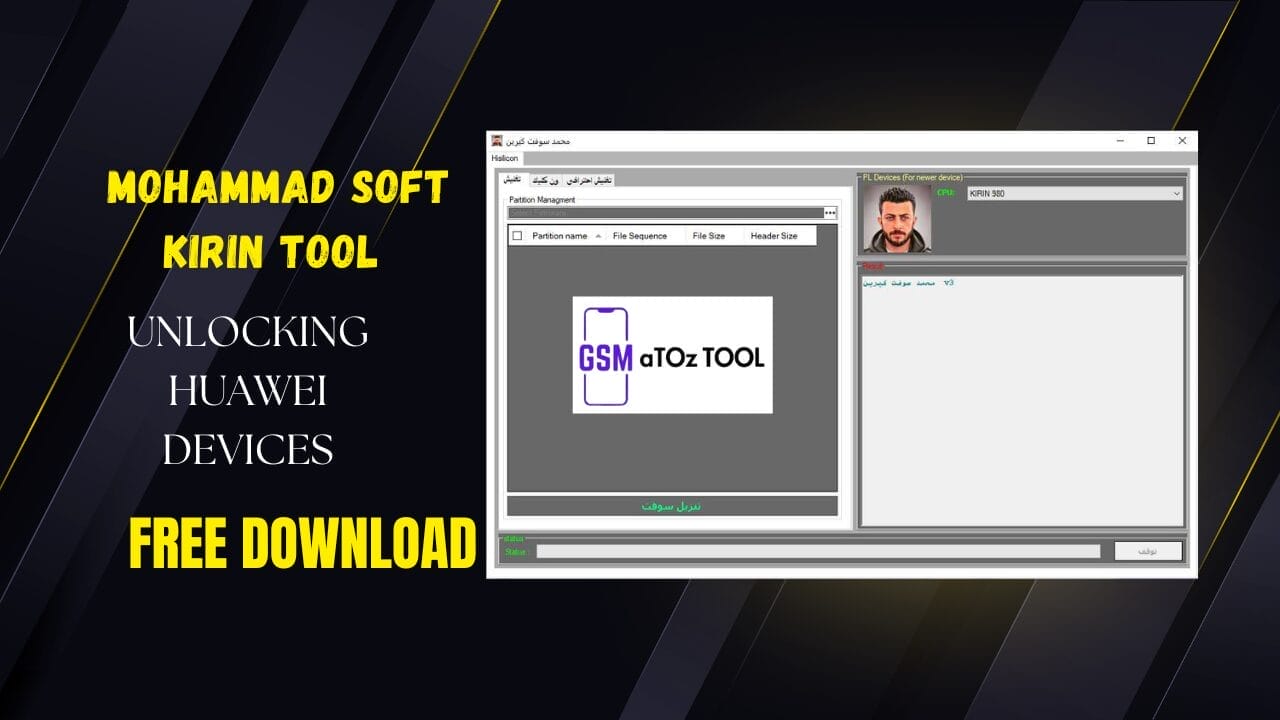The image size is (1280, 720).
Task: Close the Kirin tool window
Action: (1182, 141)
